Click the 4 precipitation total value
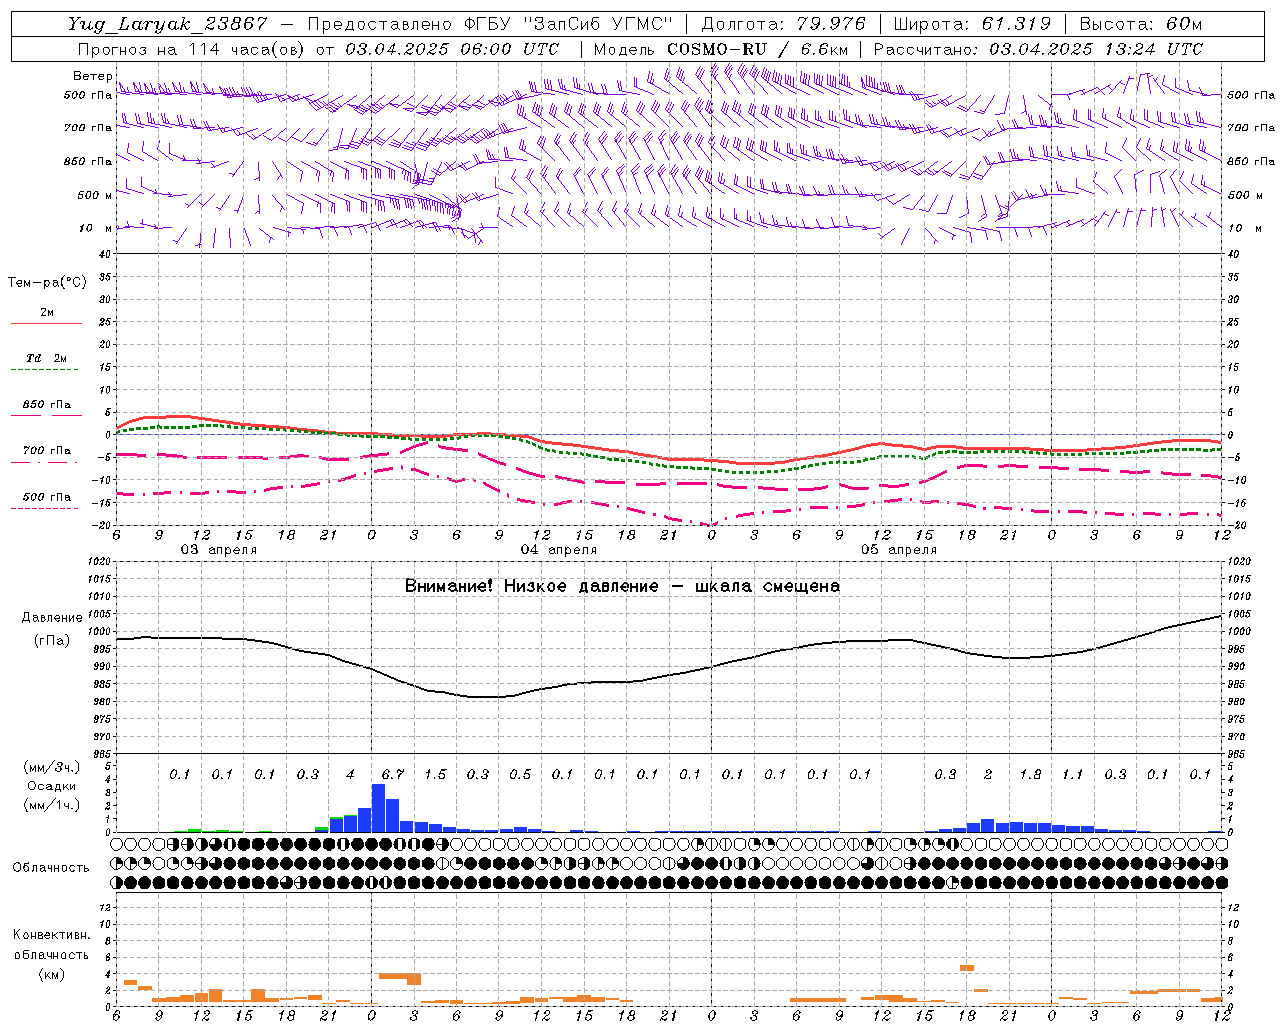 pos(350,774)
